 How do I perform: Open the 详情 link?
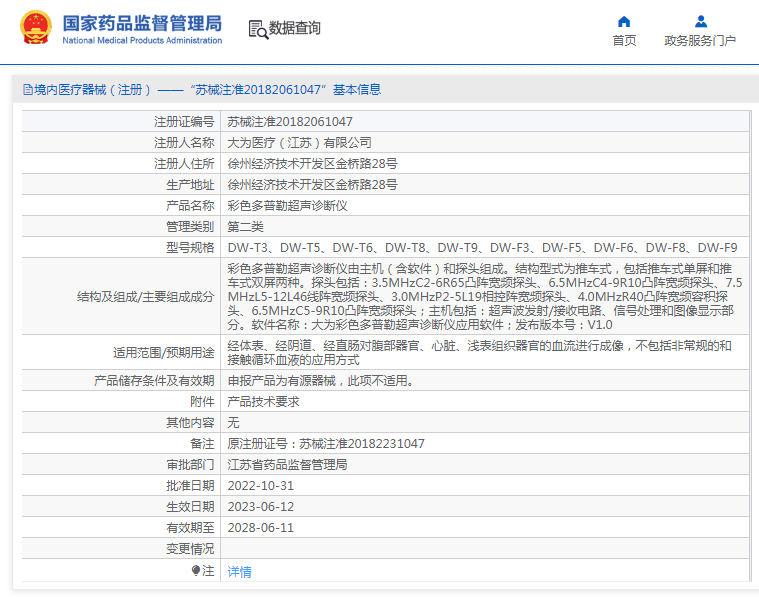pos(240,572)
